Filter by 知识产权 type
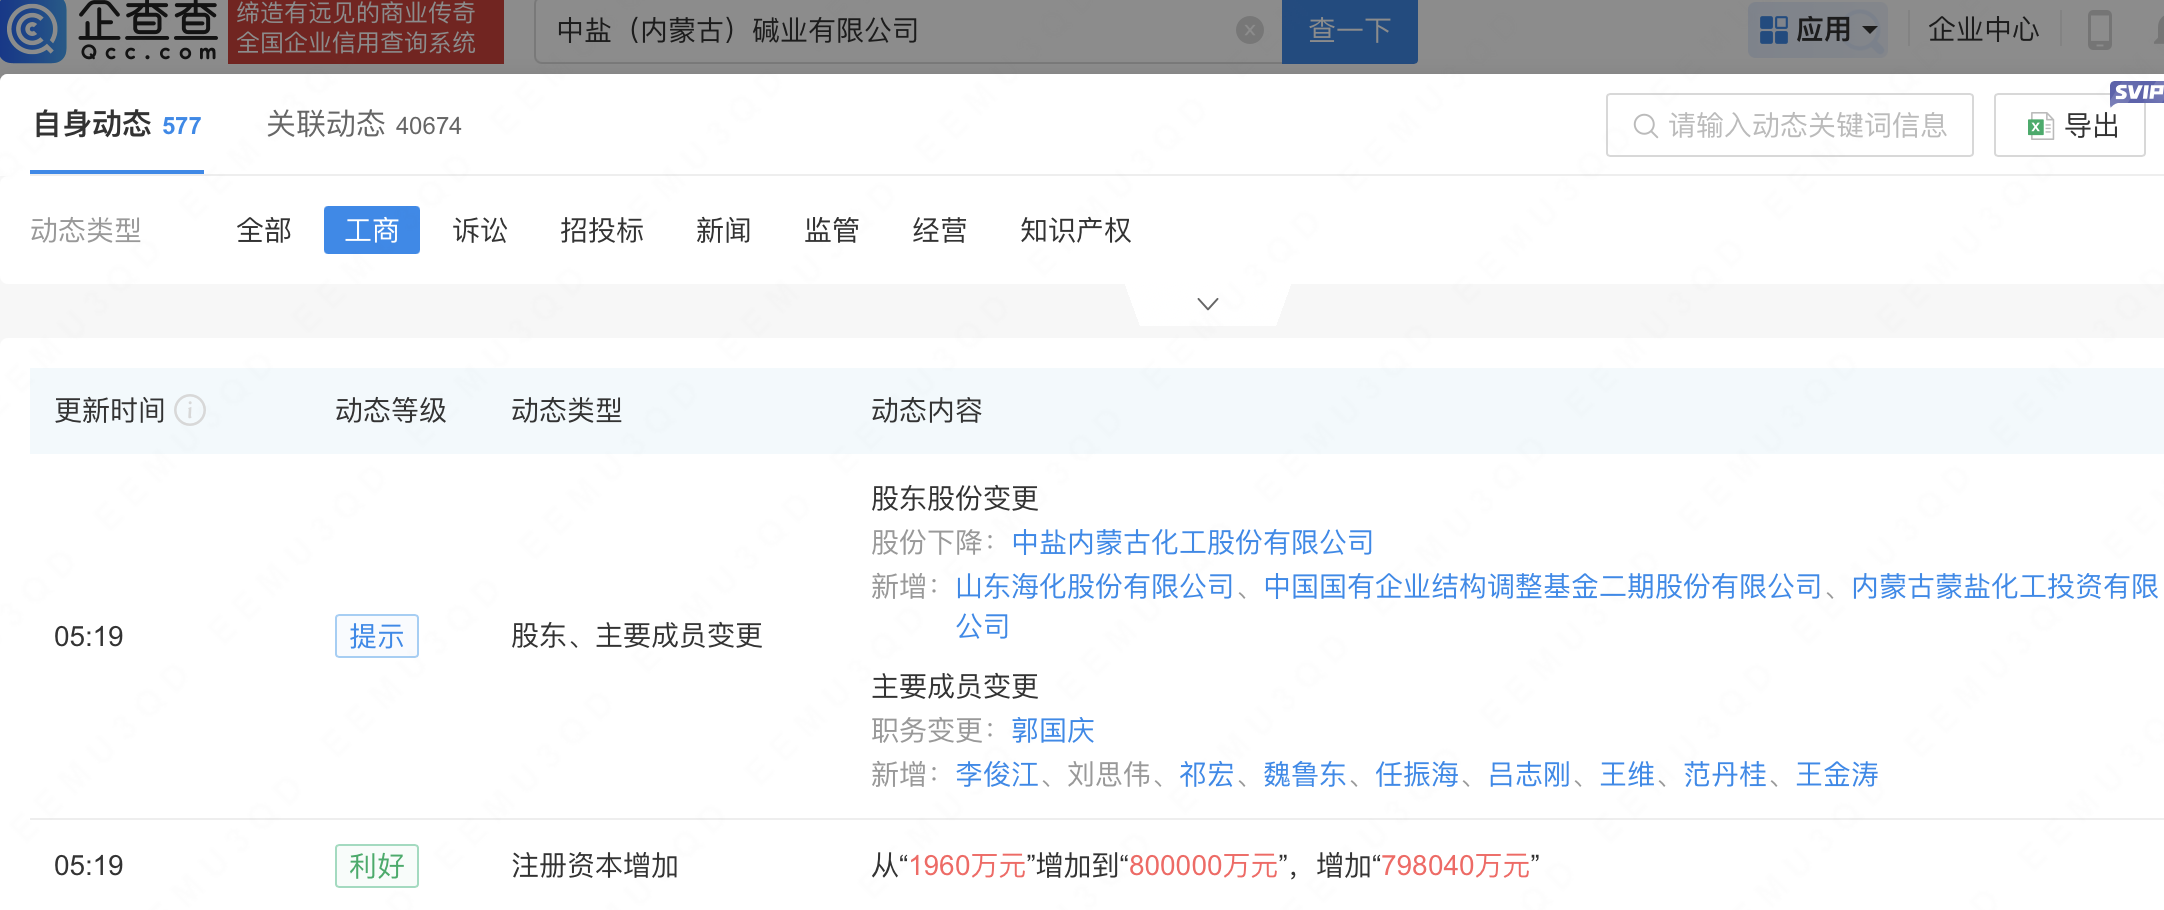2164x910 pixels. click(1075, 231)
